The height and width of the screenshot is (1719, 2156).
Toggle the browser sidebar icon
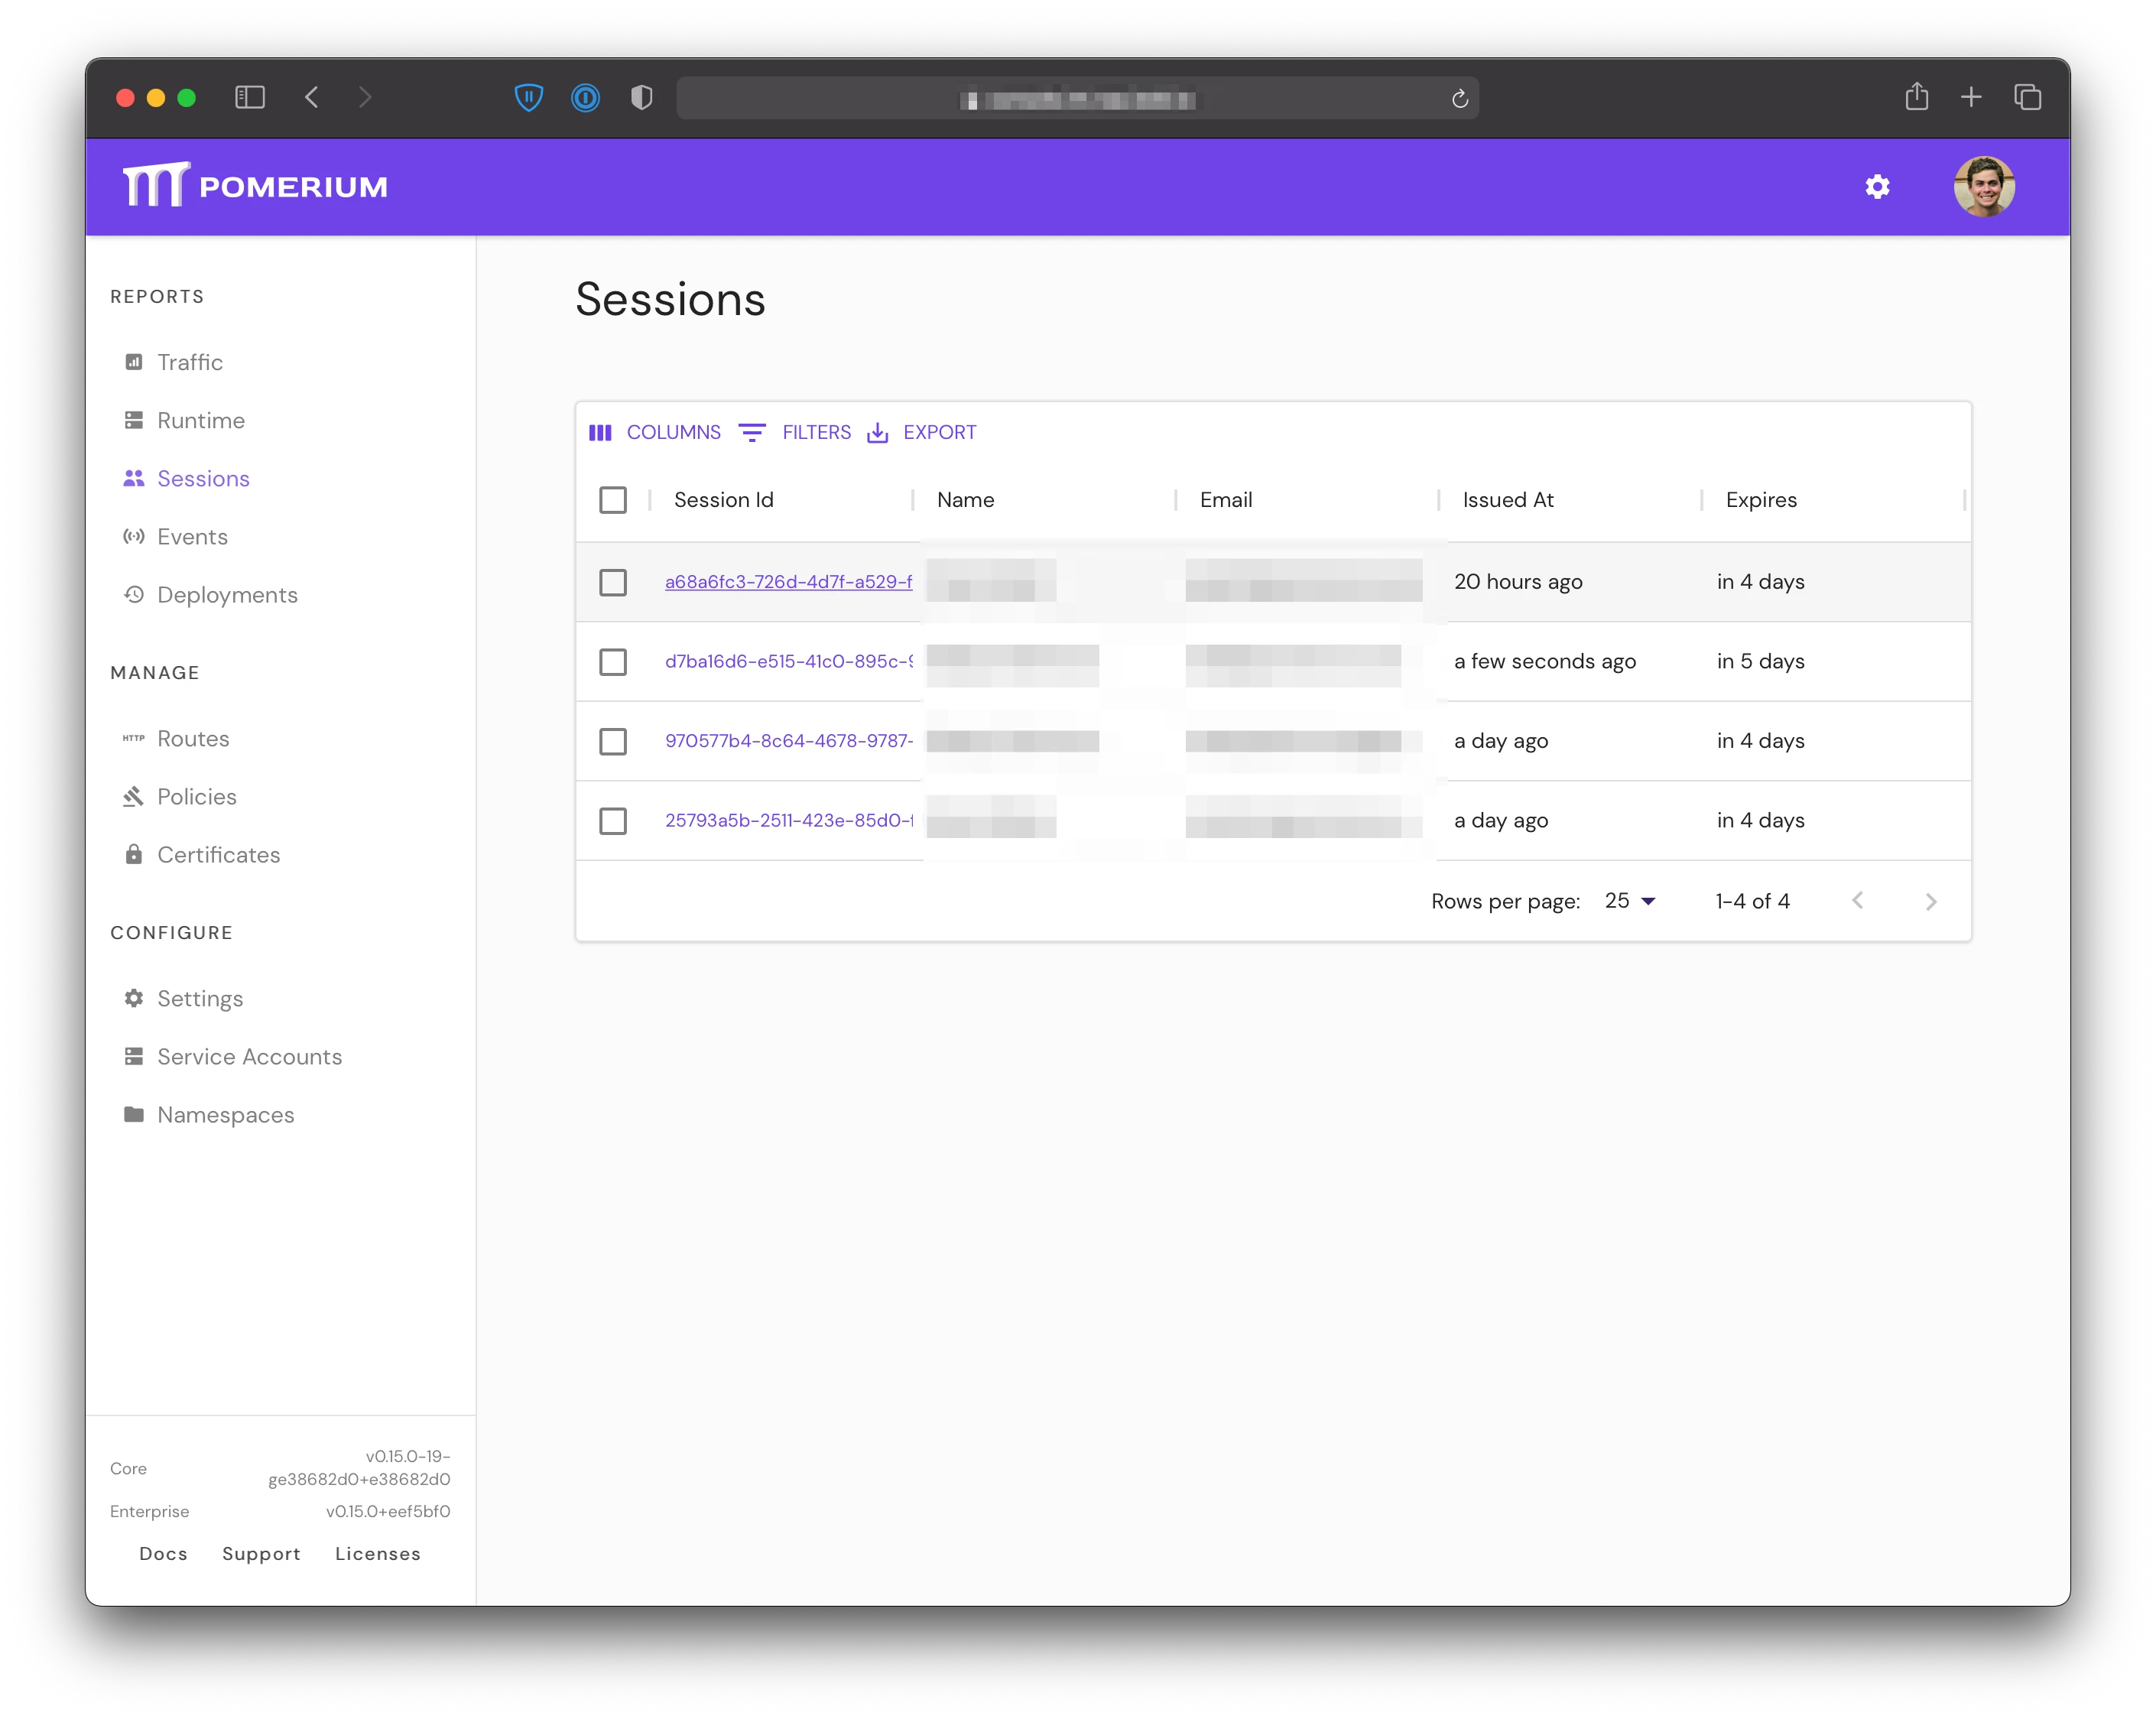250,97
